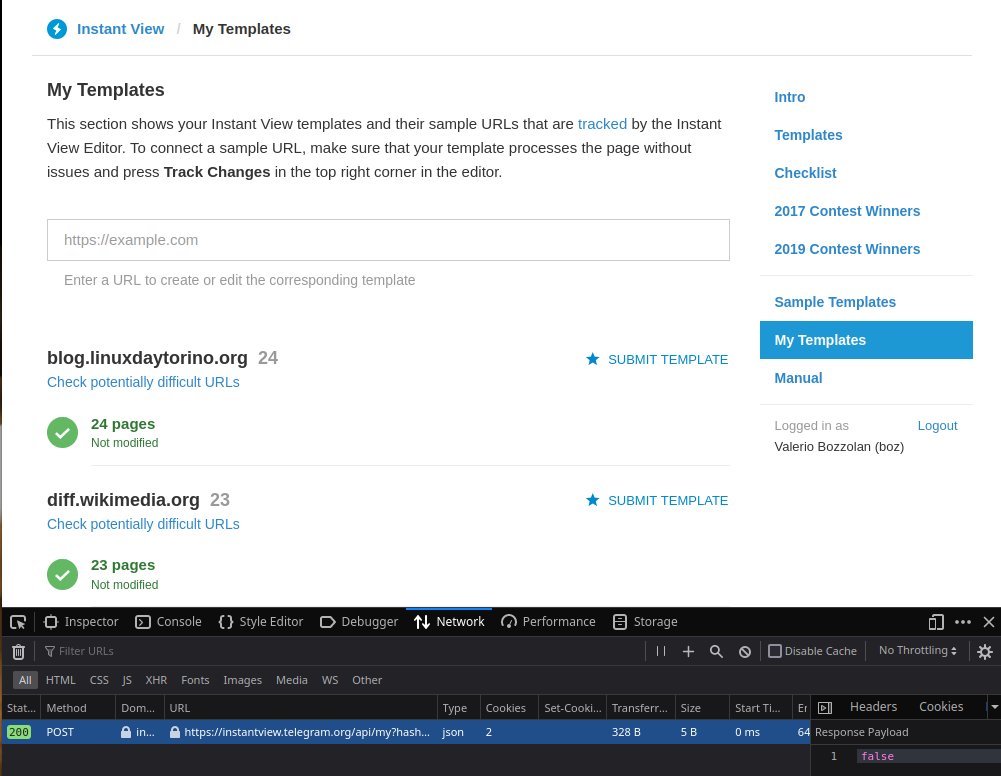Image resolution: width=1001 pixels, height=776 pixels.
Task: Click the star icon for blog.linuxdaytorino.org submit
Action: [x=592, y=359]
